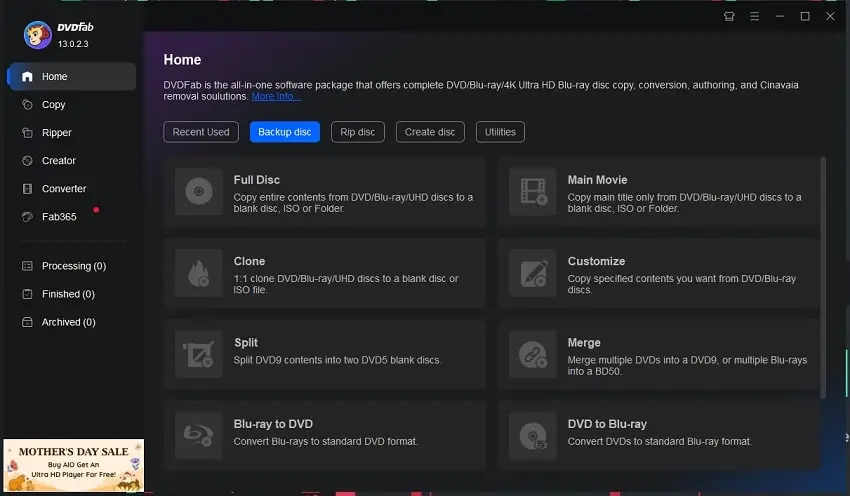Screen dimensions: 850x496
Task: Minimize the DVDFab window
Action: 780,16
